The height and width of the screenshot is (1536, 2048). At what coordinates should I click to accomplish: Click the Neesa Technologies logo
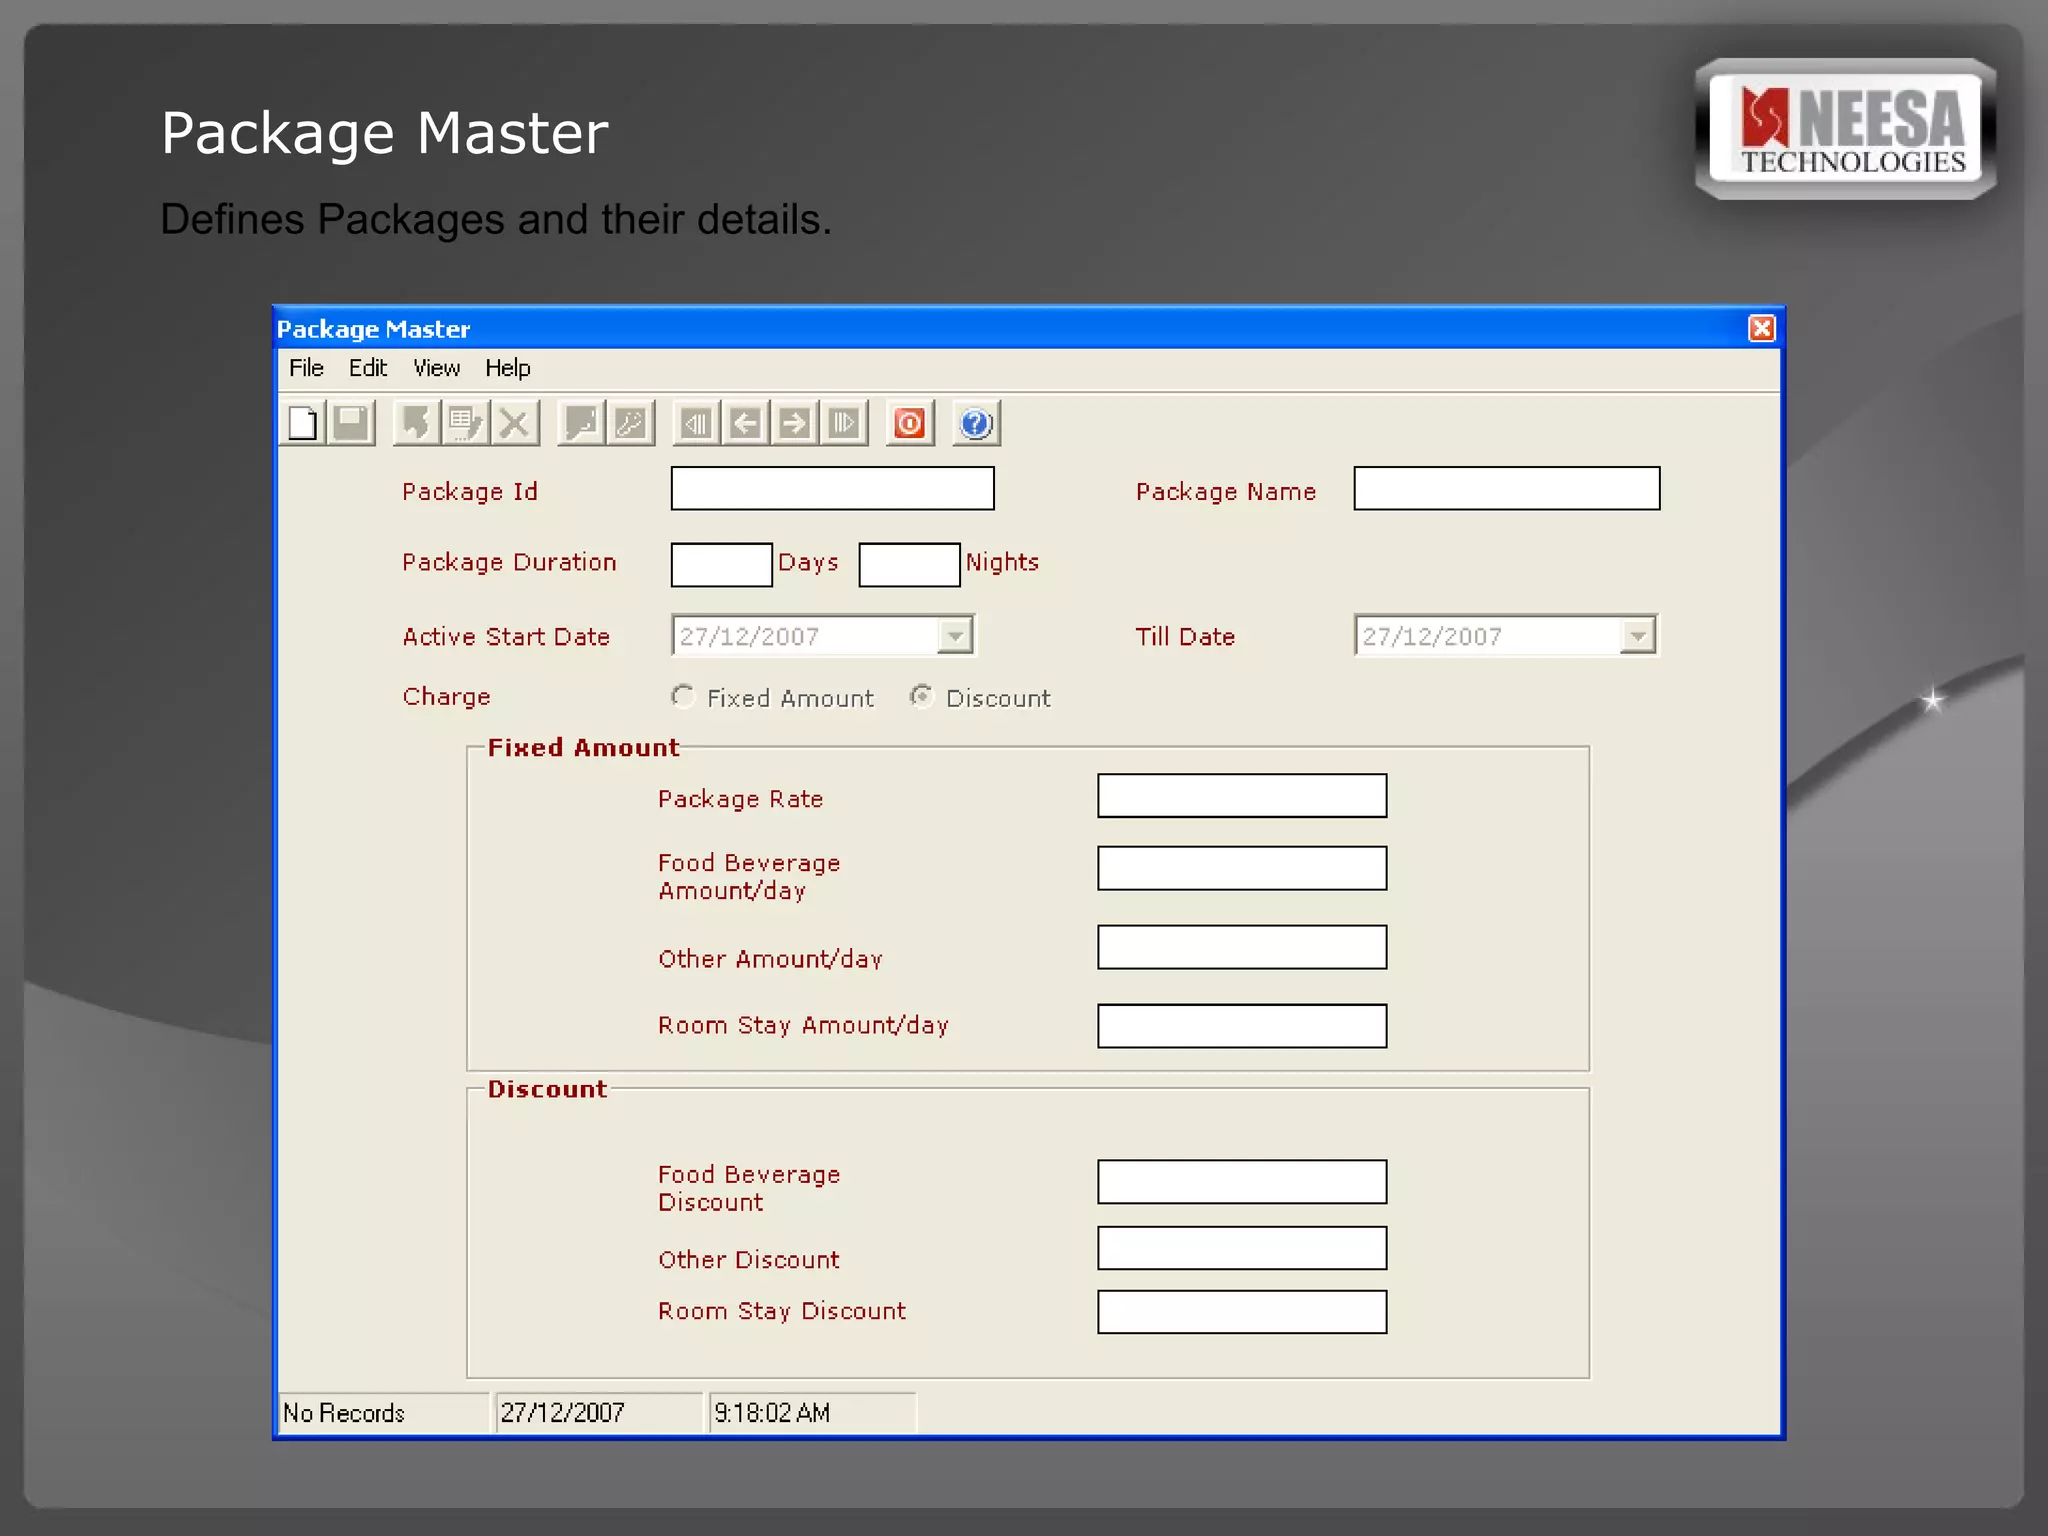click(1846, 129)
